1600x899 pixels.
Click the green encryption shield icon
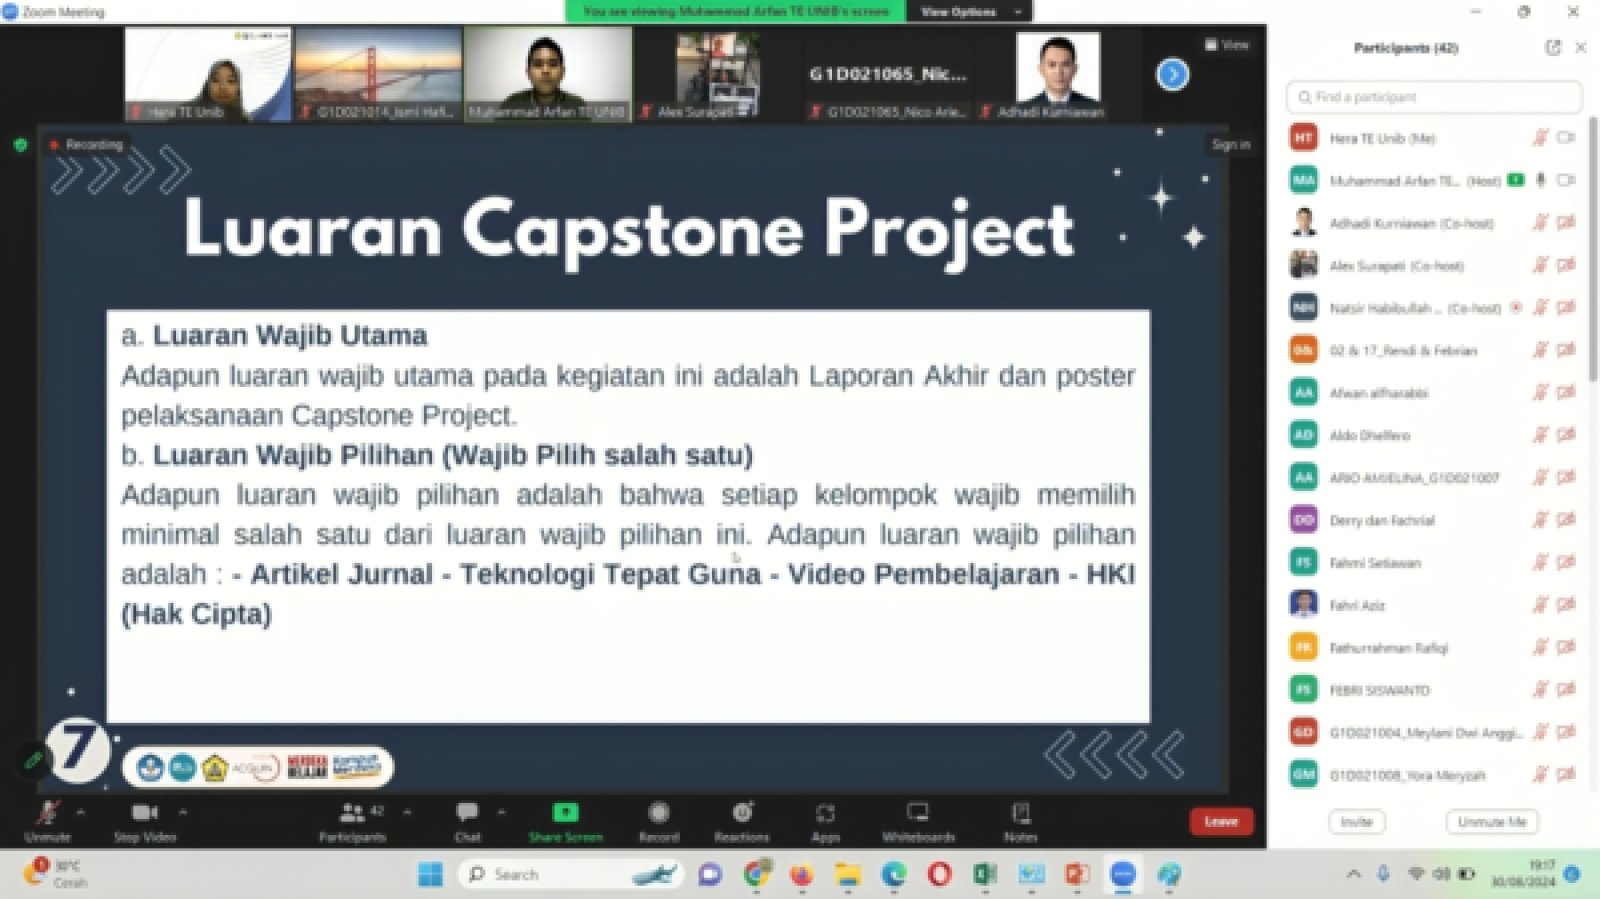pos(20,145)
